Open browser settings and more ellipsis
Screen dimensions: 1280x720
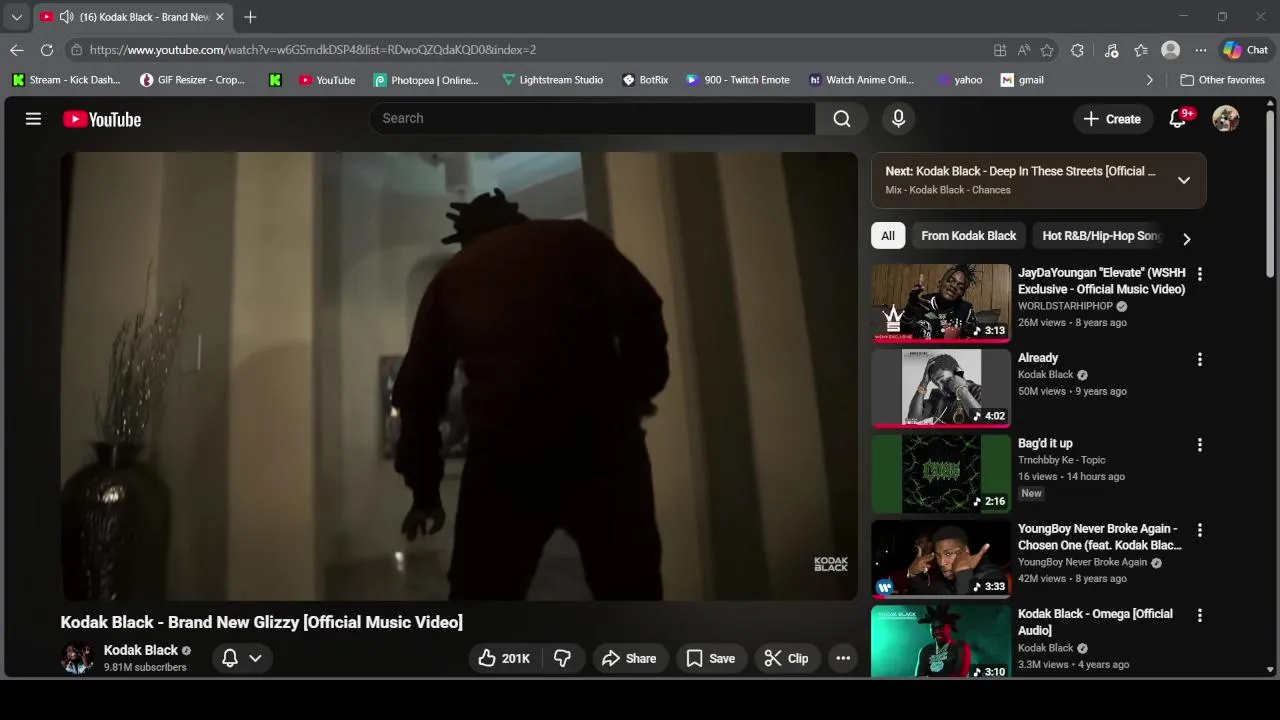point(1201,50)
